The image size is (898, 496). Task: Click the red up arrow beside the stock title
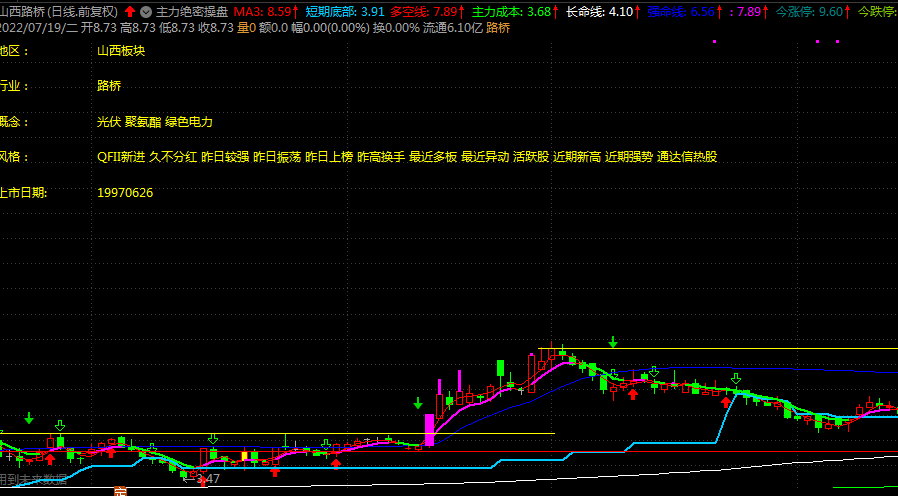[131, 11]
